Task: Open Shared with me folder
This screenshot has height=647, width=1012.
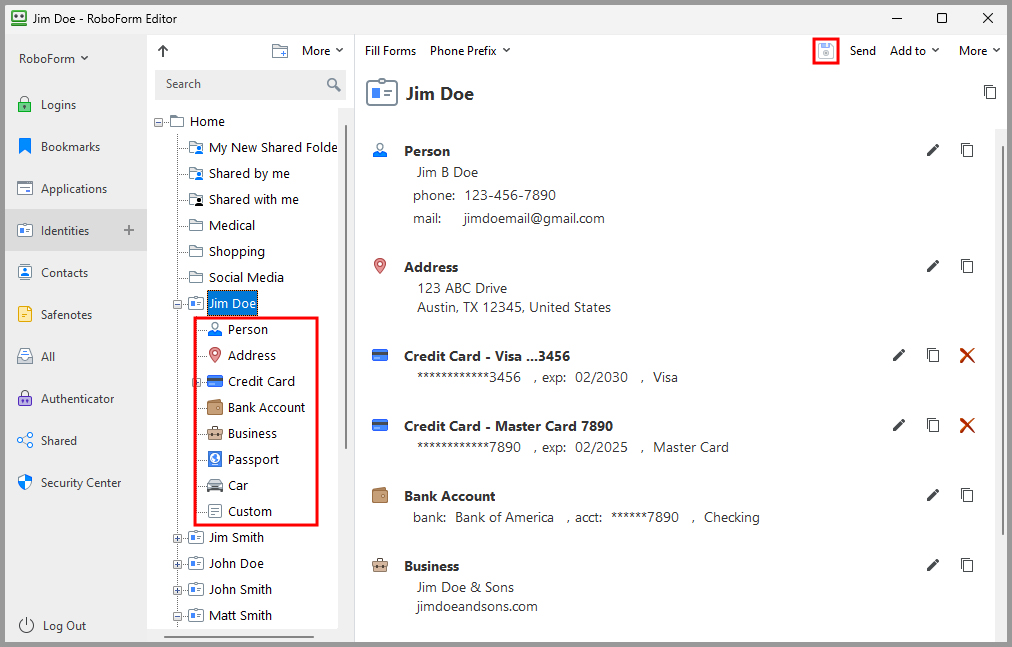Action: (244, 200)
